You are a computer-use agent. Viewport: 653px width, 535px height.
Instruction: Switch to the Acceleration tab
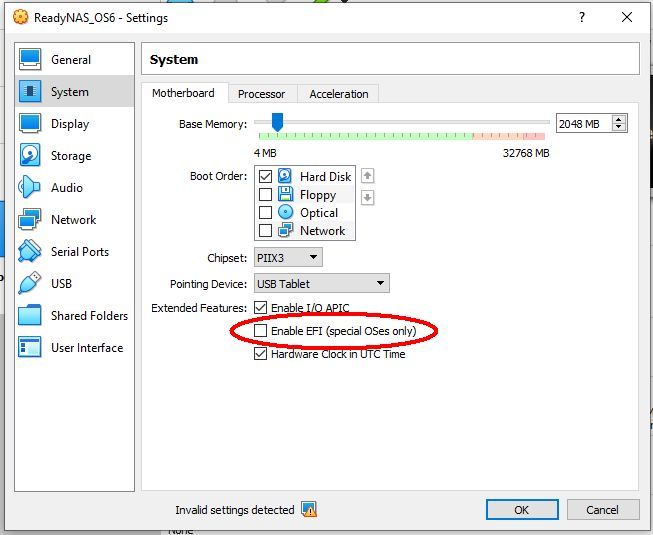pos(339,94)
